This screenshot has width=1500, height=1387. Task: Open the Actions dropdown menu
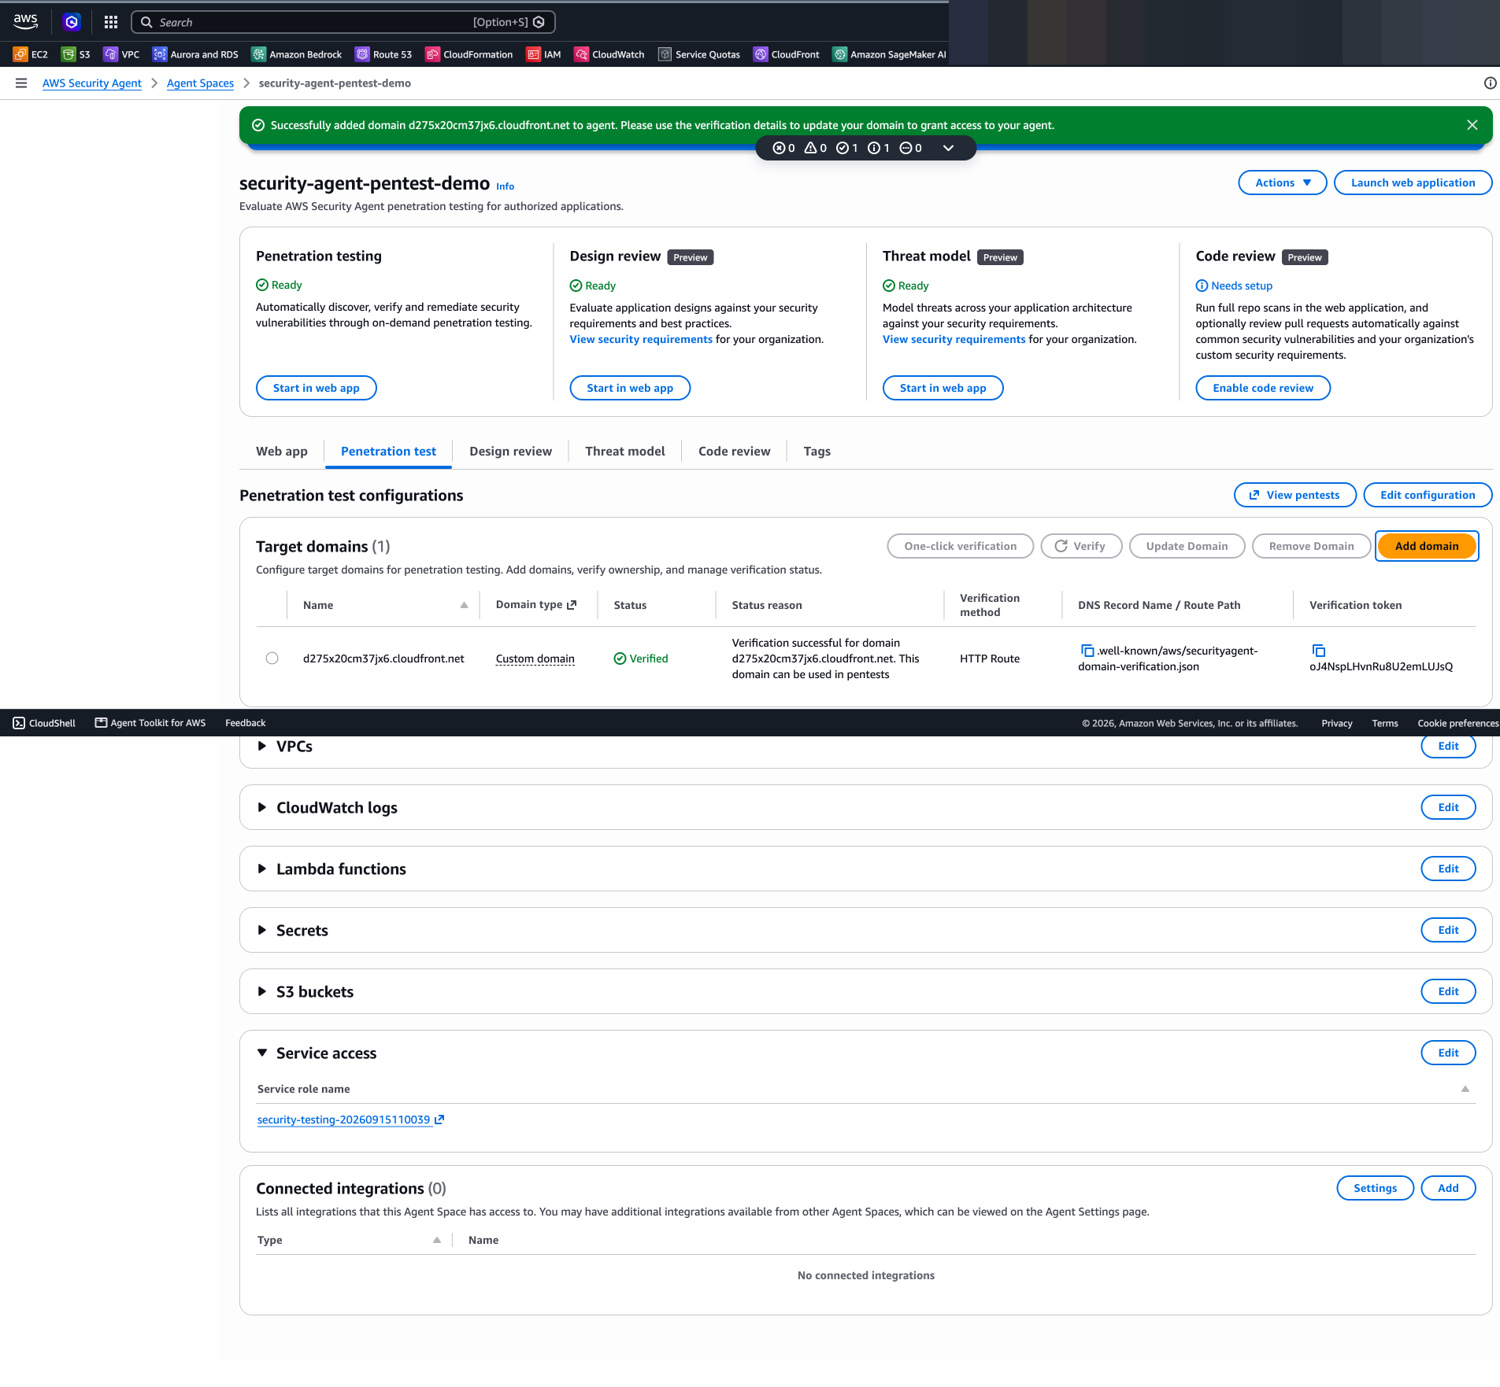1282,182
